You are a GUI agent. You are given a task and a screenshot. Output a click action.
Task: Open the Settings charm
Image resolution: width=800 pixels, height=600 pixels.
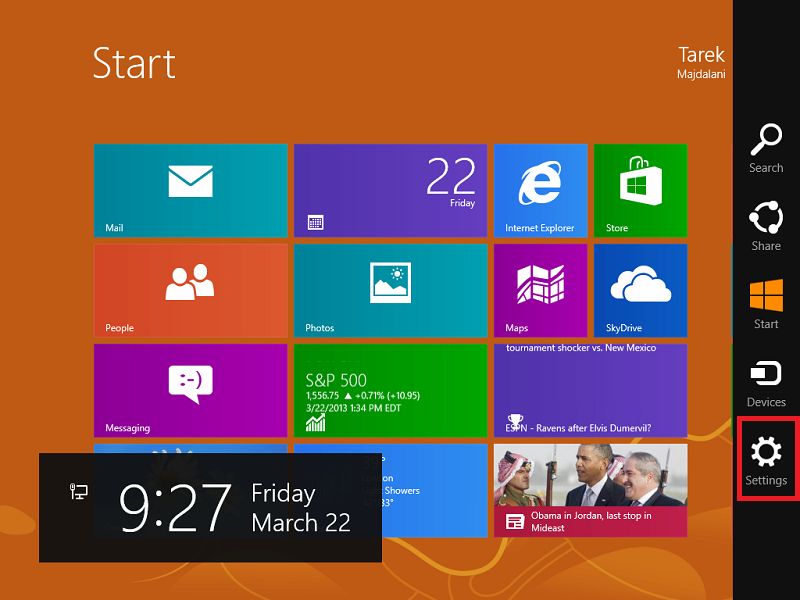point(766,460)
